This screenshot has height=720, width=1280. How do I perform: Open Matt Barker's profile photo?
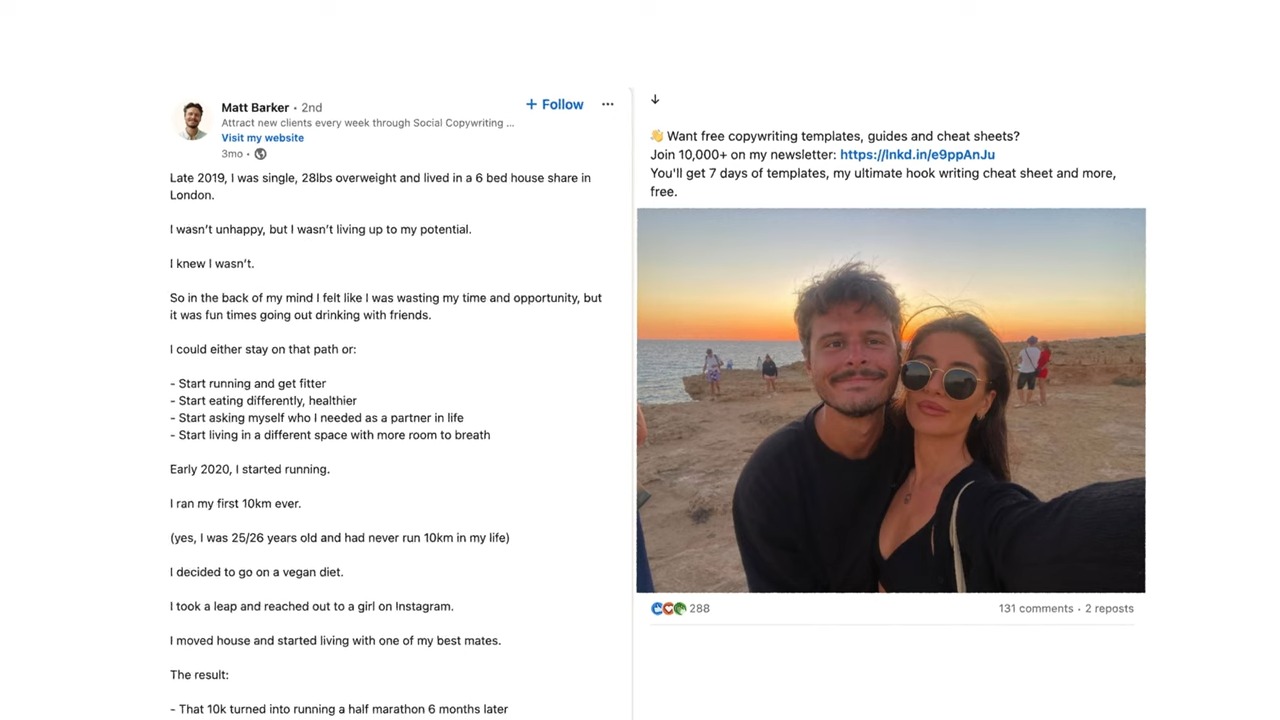coord(191,120)
